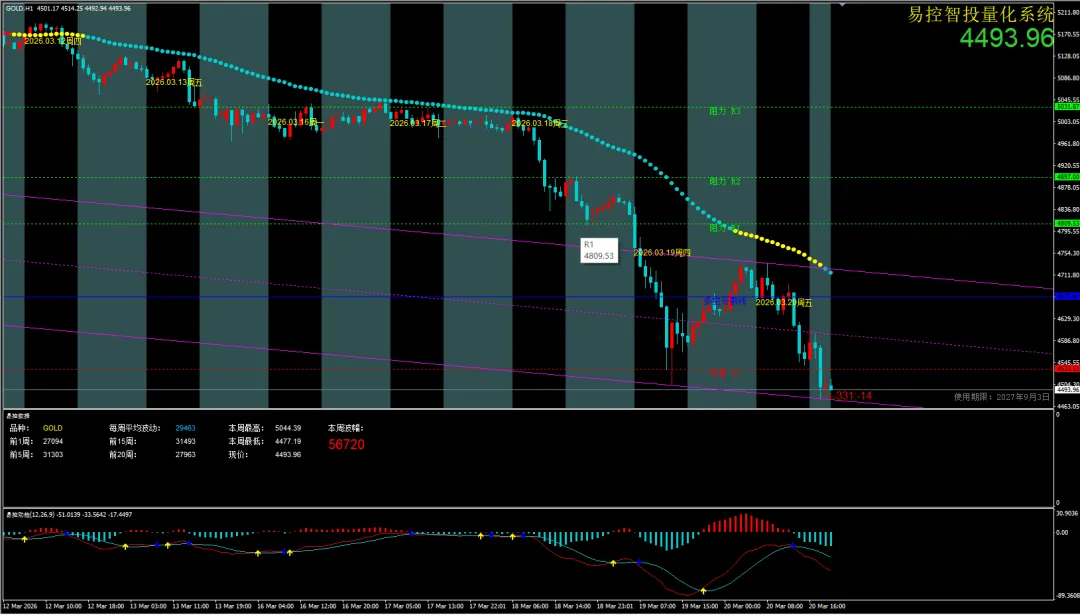Screen dimensions: 1080x615
Task: Click the 4629.30 price scale label
Action: tap(1067, 319)
